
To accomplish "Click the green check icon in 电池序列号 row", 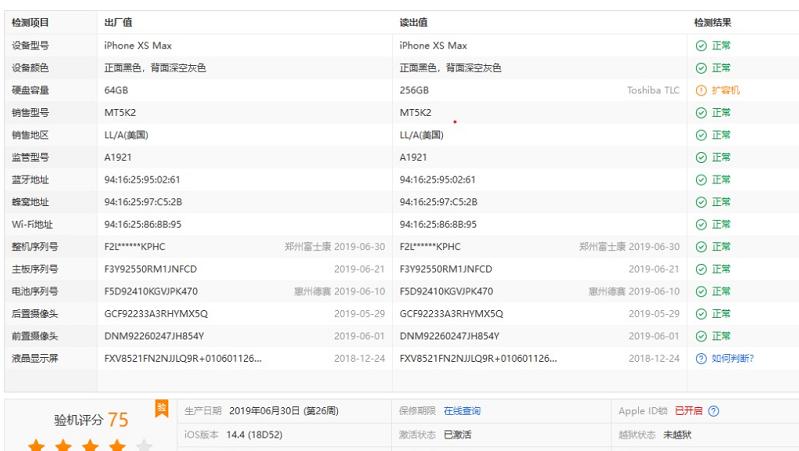I will point(701,291).
